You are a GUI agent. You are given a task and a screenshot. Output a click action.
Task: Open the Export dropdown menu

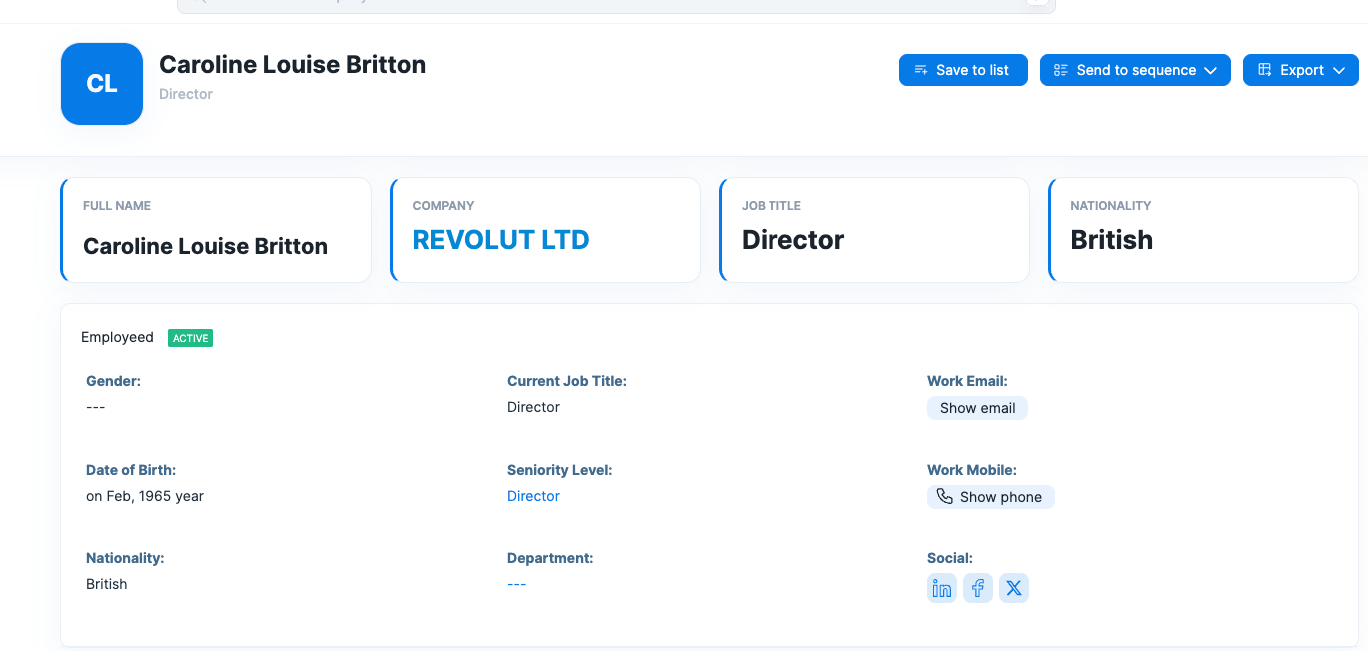[x=1301, y=70]
